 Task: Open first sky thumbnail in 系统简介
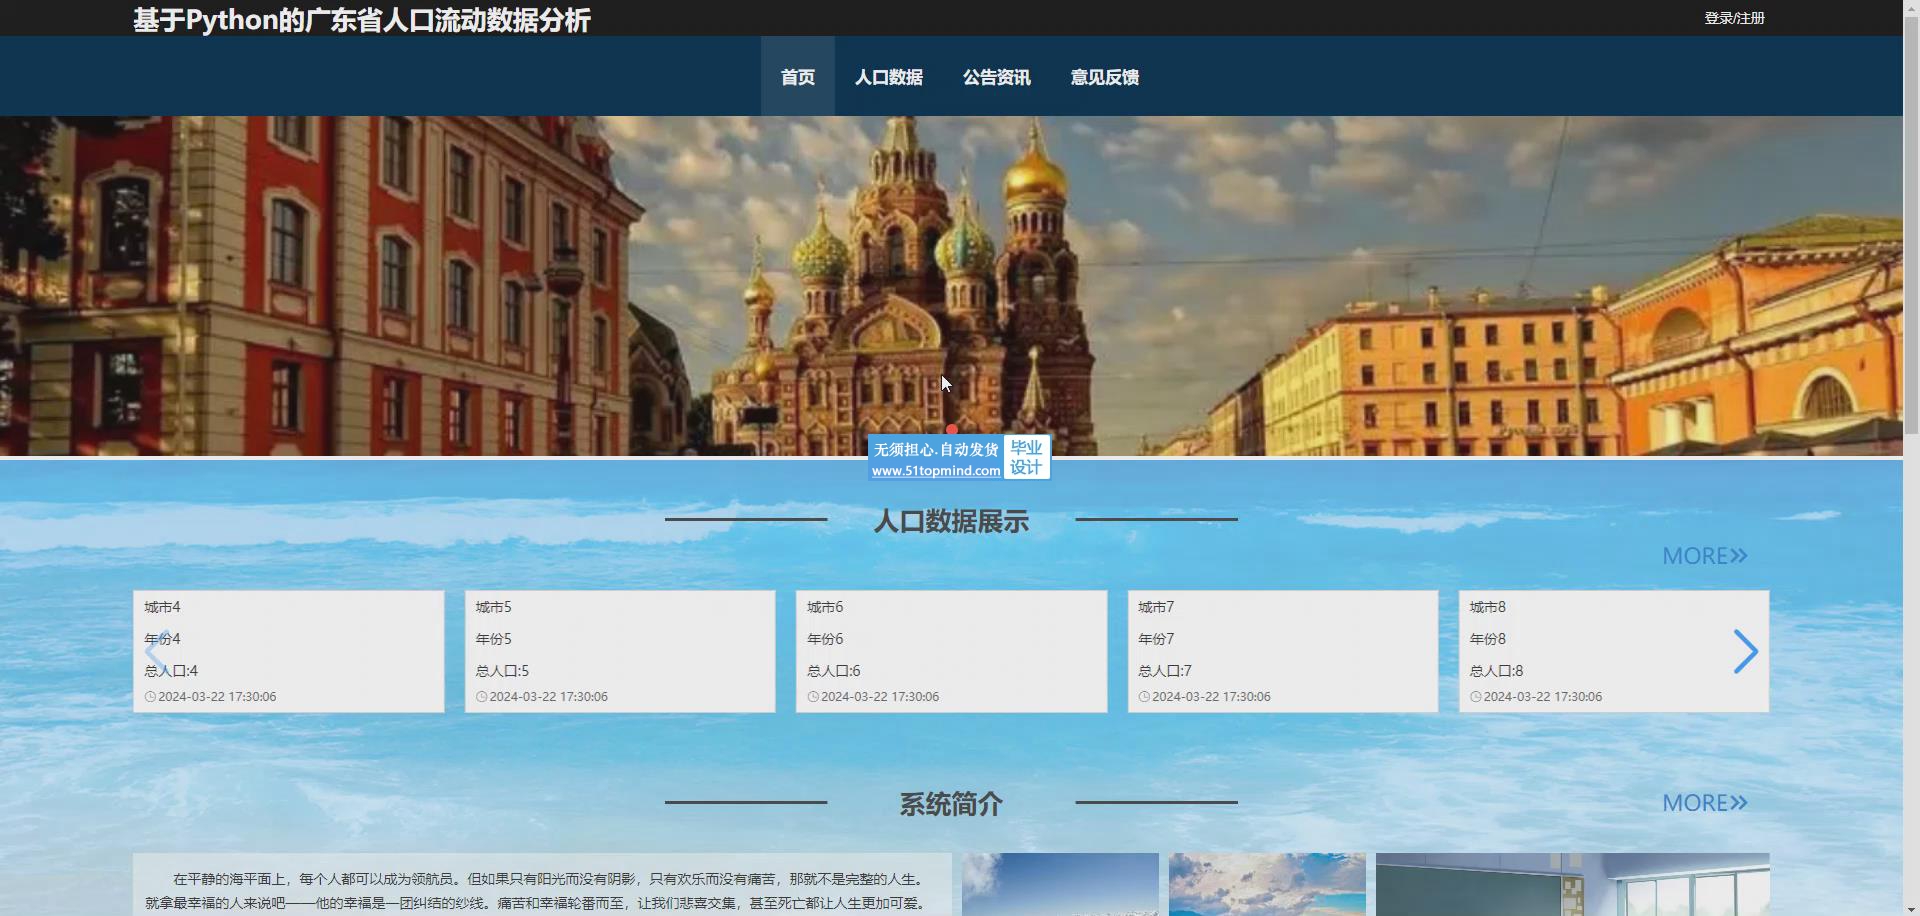1060,884
